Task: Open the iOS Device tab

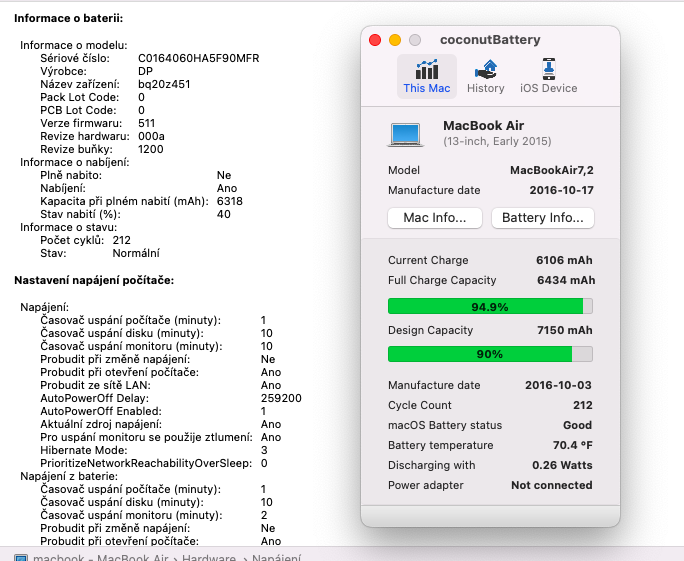Action: click(x=548, y=77)
